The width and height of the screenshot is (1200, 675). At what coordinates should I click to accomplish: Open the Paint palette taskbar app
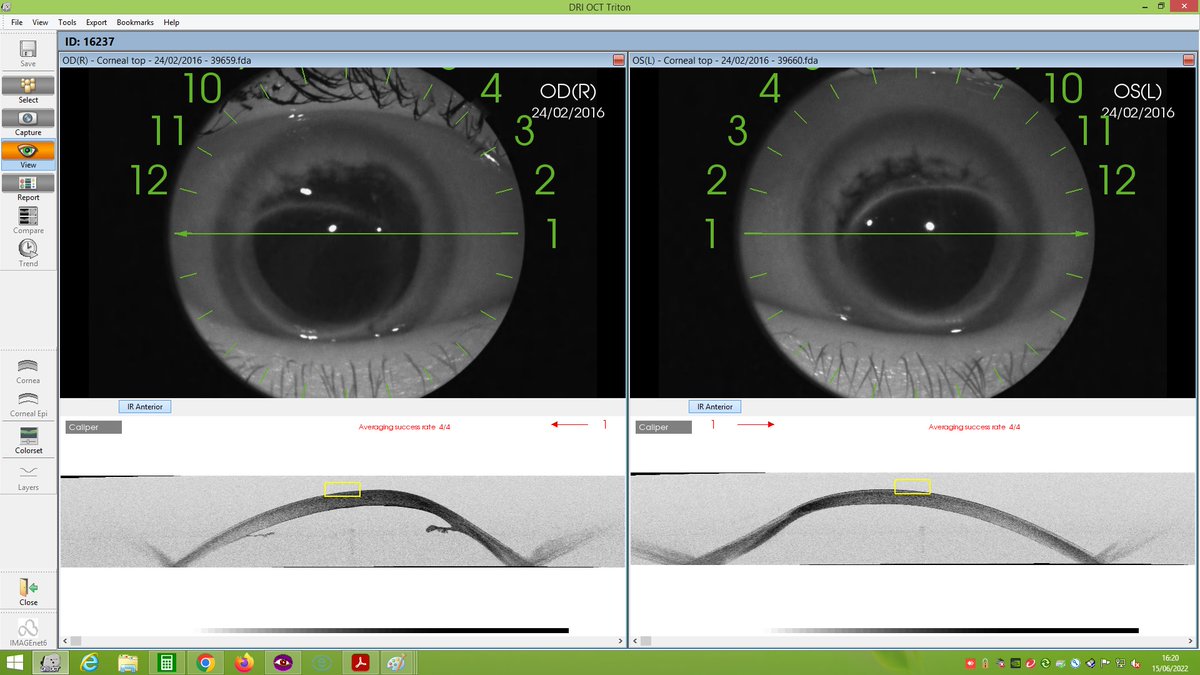tap(397, 662)
